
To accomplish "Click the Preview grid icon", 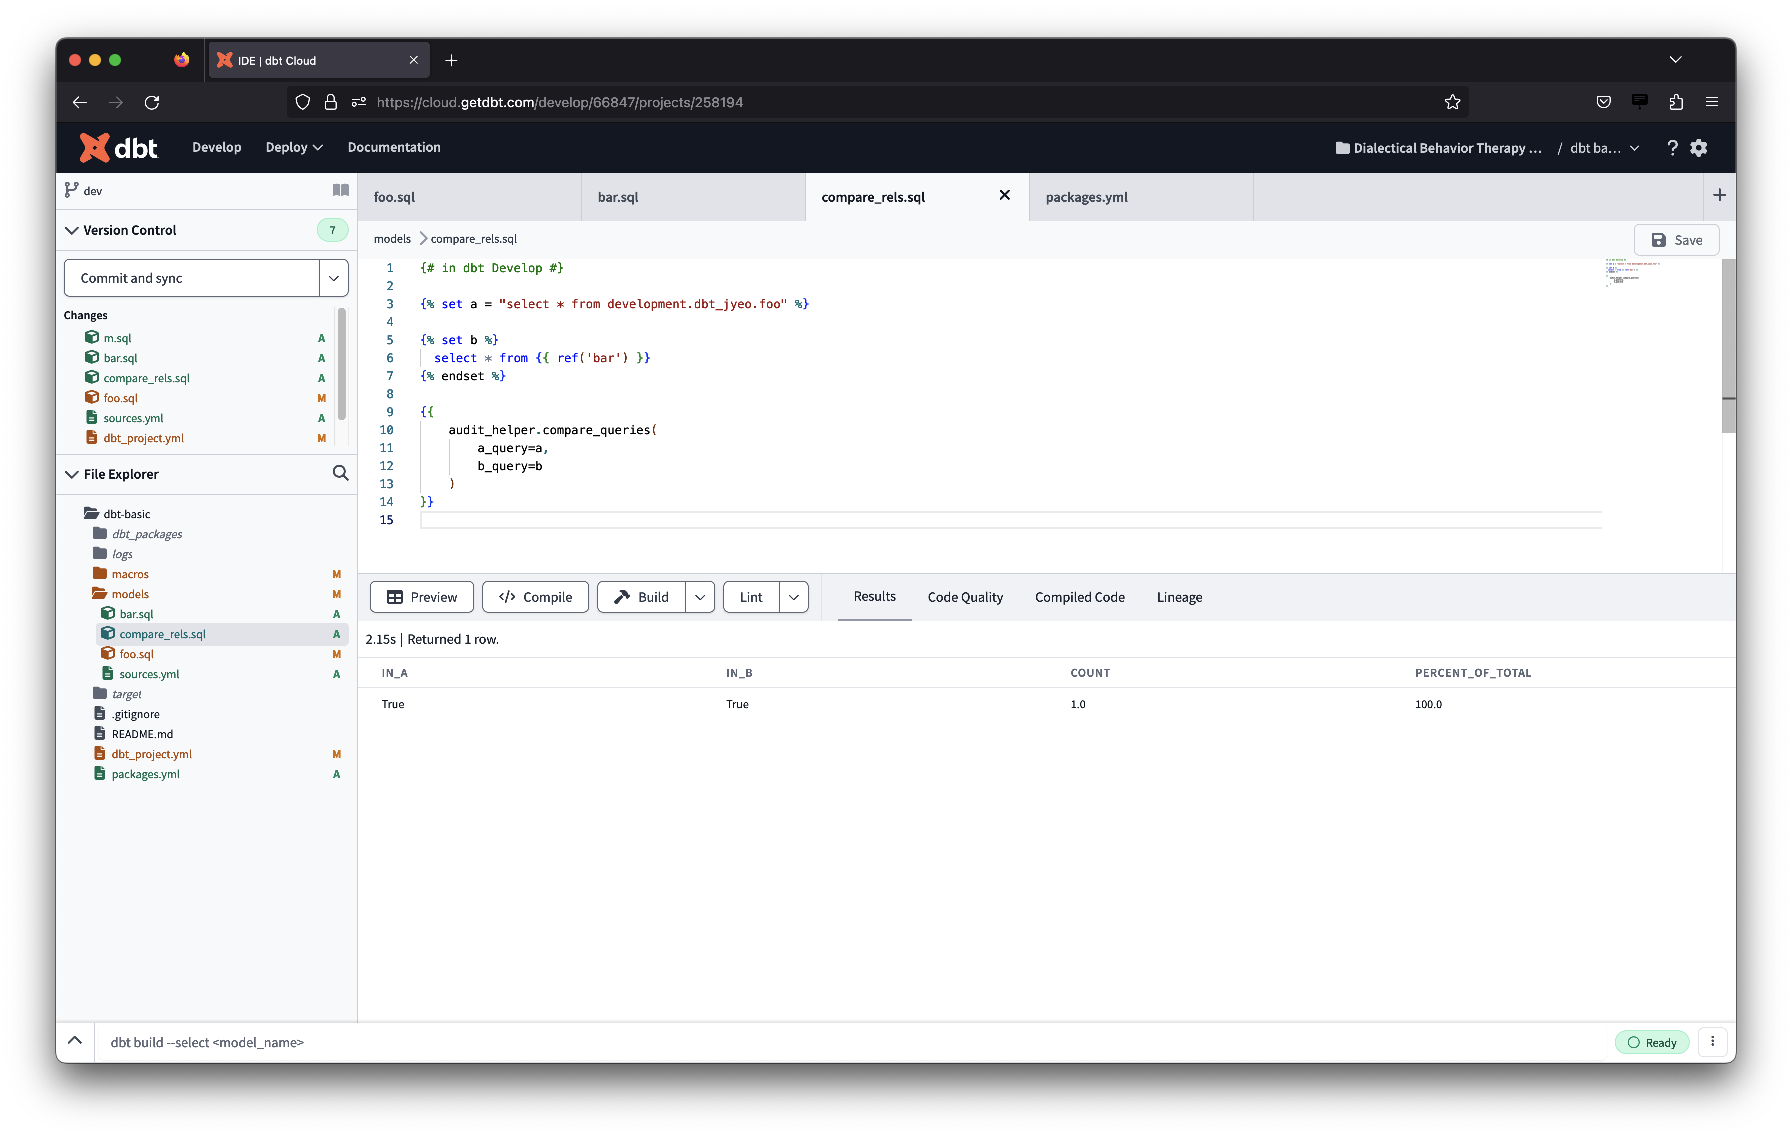I will point(397,596).
